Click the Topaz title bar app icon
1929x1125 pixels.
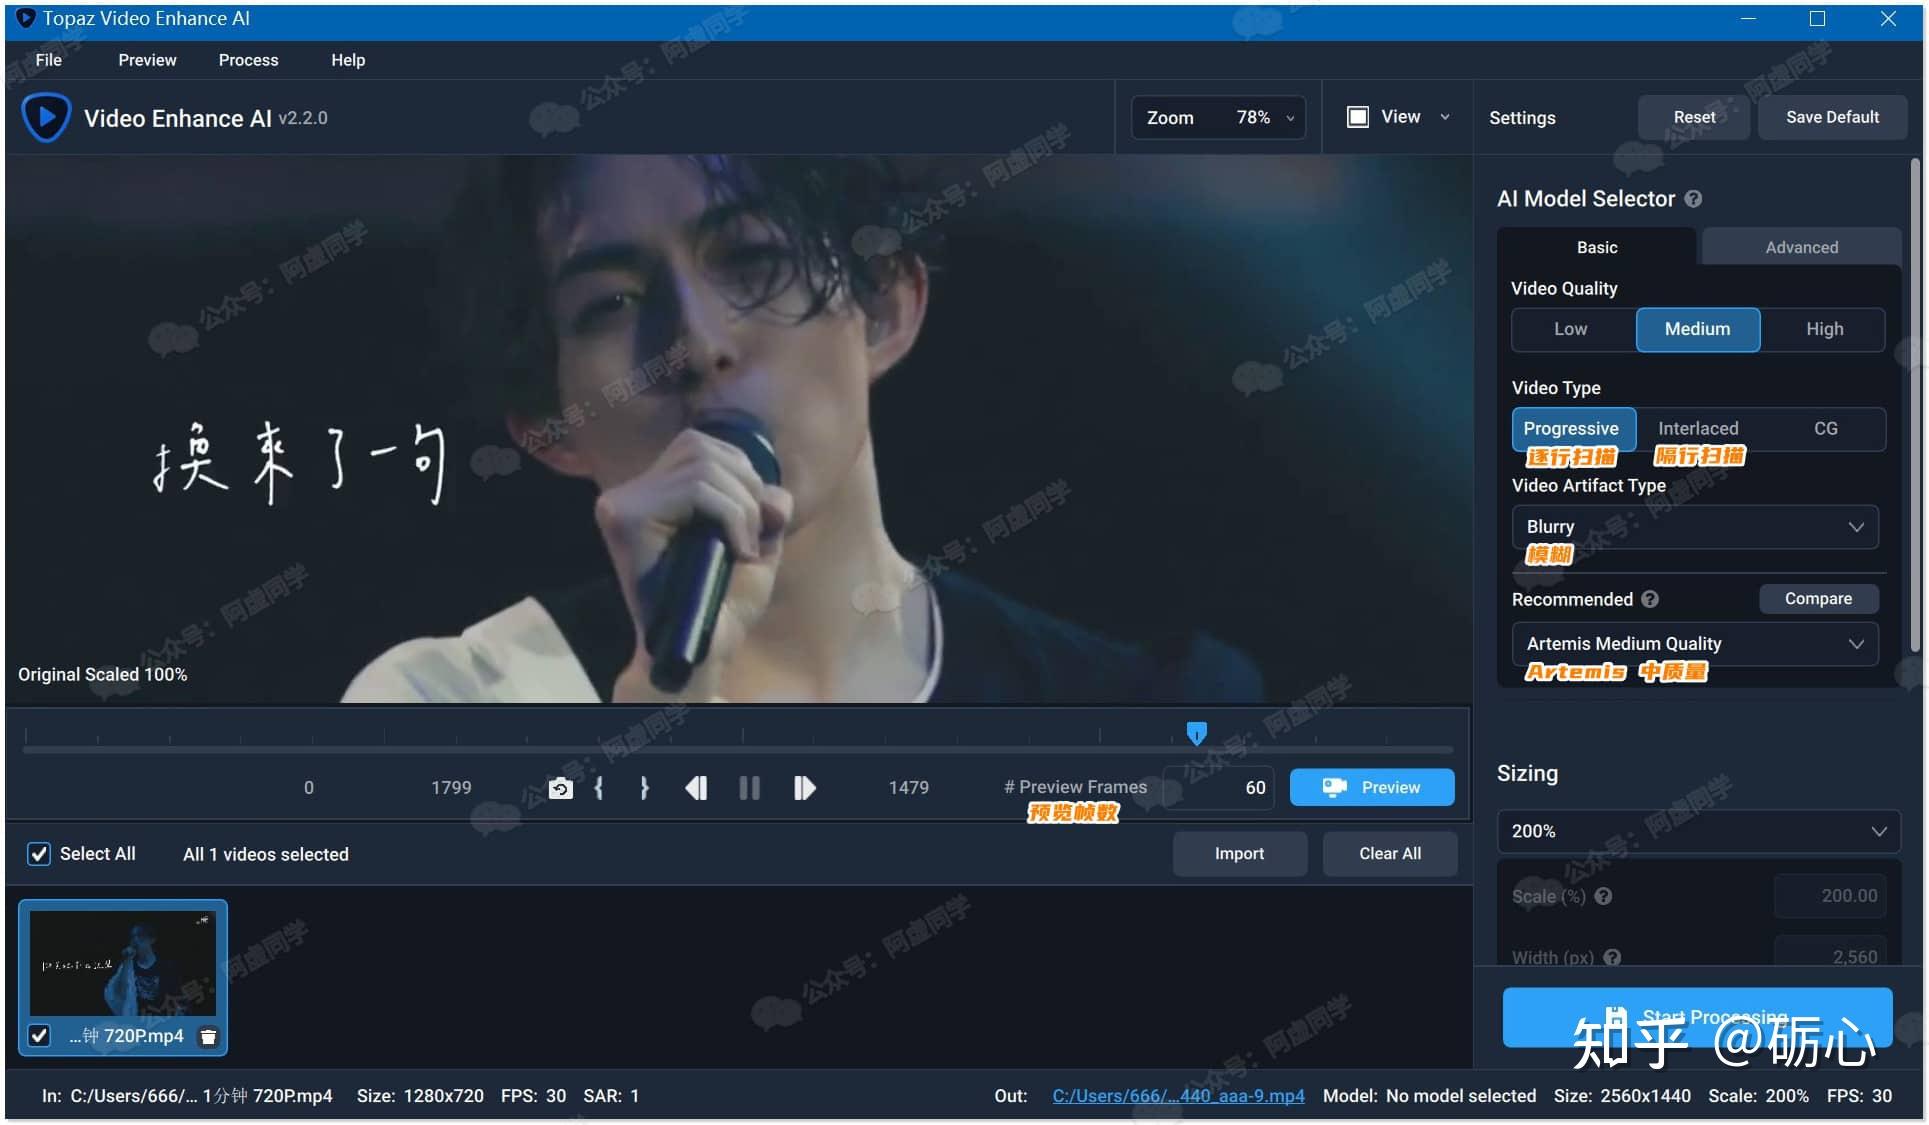click(x=26, y=18)
